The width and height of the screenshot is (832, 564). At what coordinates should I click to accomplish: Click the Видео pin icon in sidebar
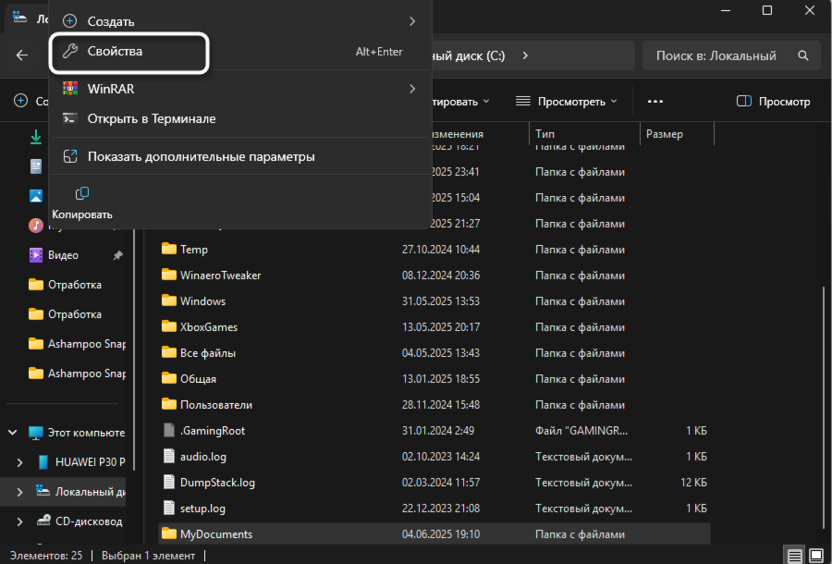[x=117, y=256]
